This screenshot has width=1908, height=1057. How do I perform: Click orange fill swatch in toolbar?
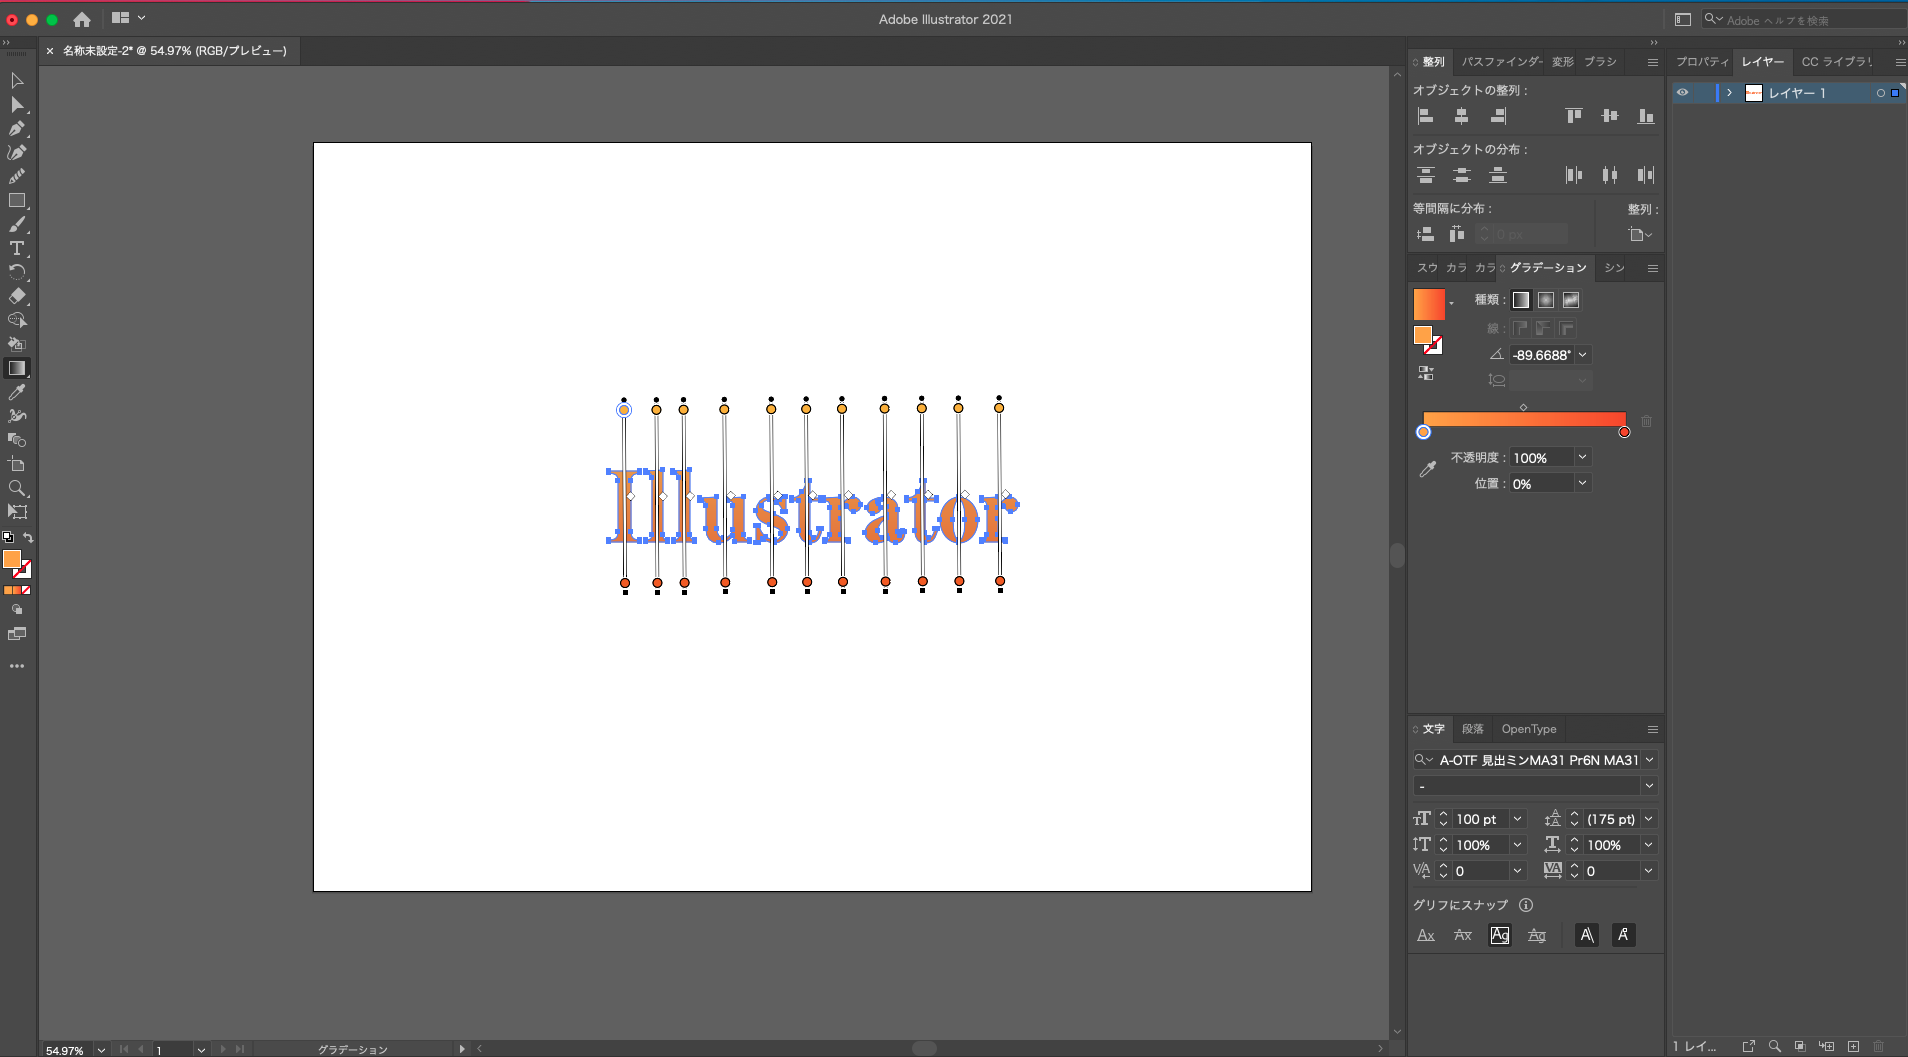(12, 559)
